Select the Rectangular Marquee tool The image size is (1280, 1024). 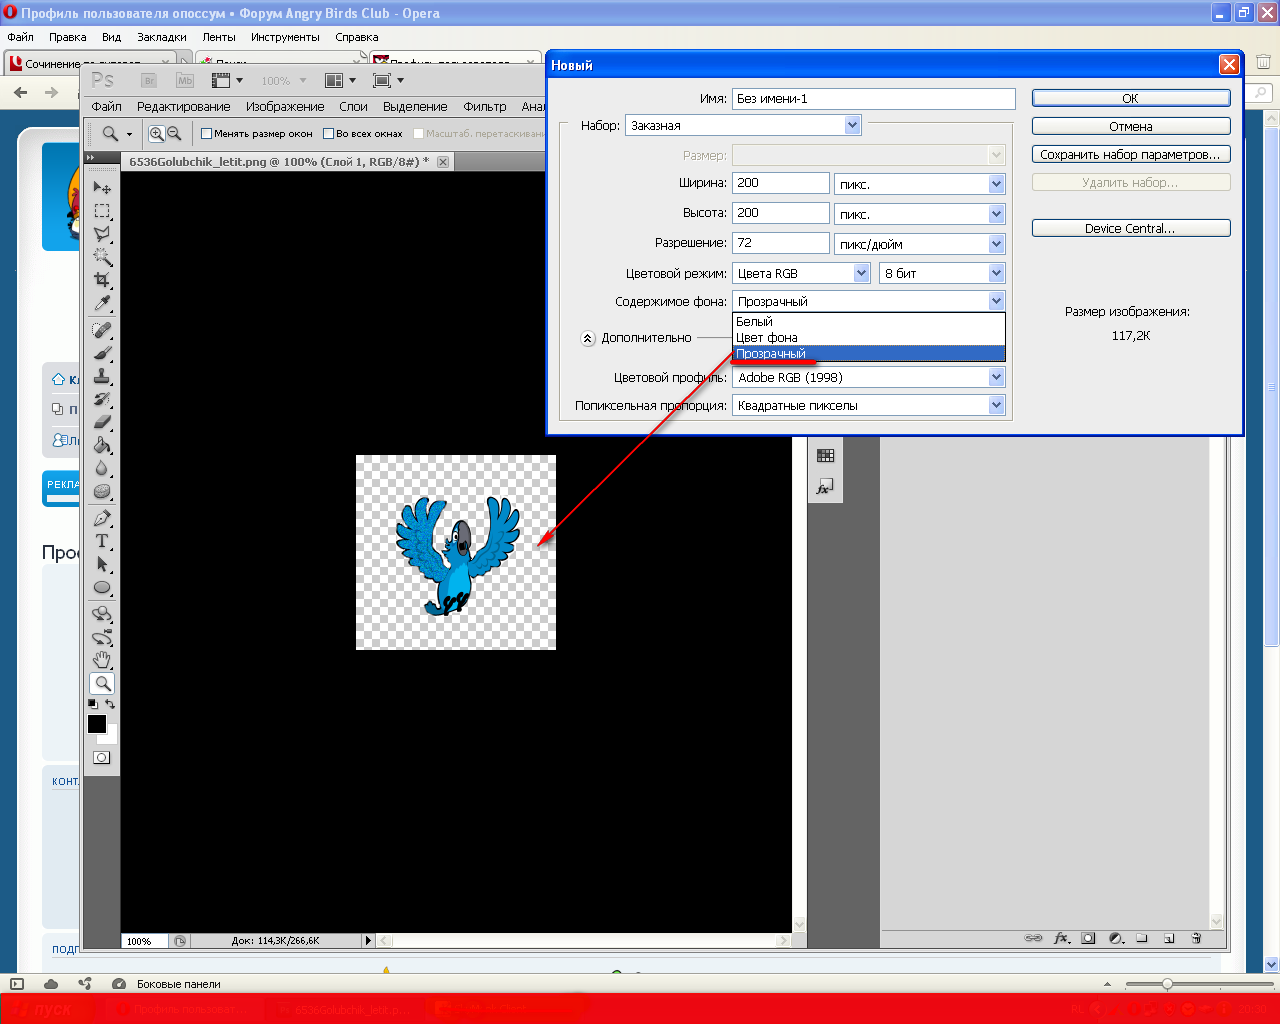[x=102, y=211]
